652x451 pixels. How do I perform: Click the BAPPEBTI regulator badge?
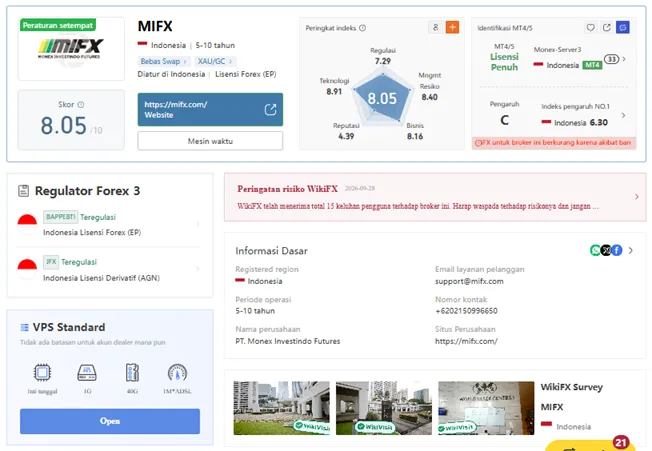[60, 217]
